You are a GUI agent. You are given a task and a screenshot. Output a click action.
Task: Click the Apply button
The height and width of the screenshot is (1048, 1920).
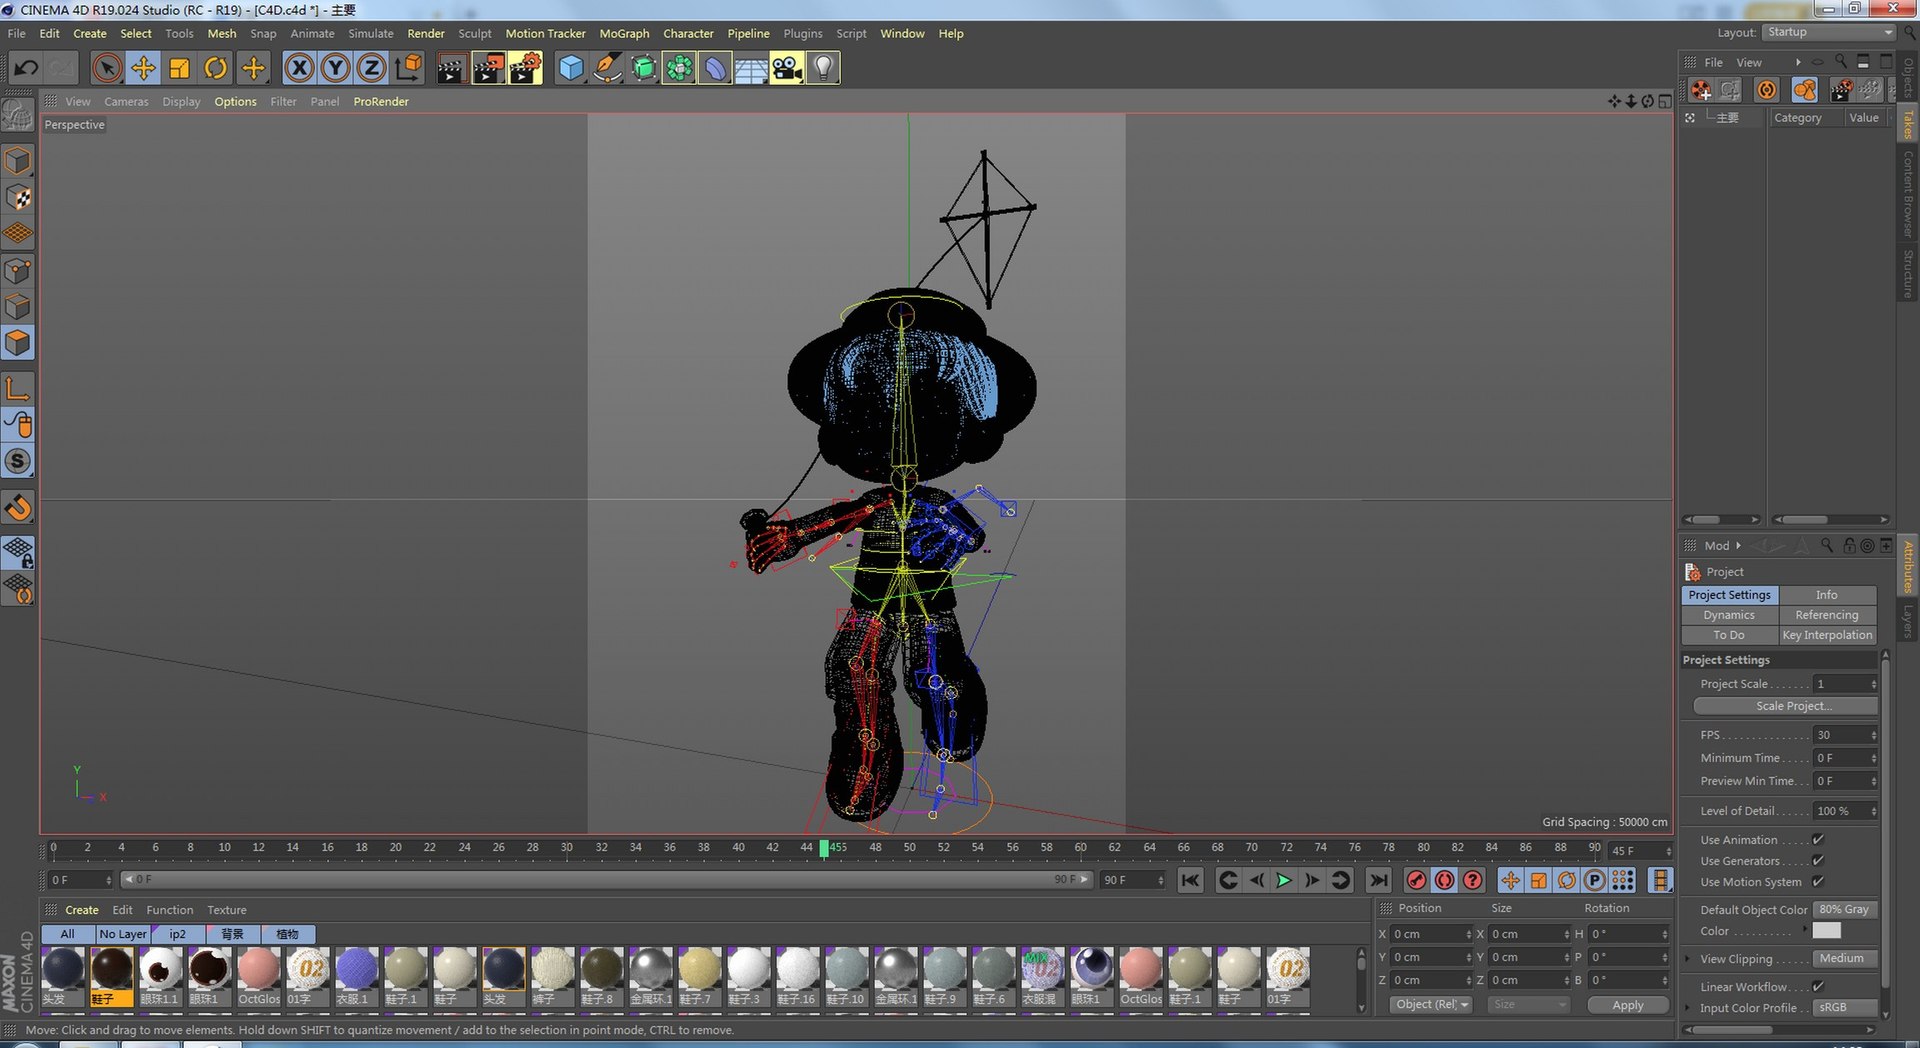1628,1005
